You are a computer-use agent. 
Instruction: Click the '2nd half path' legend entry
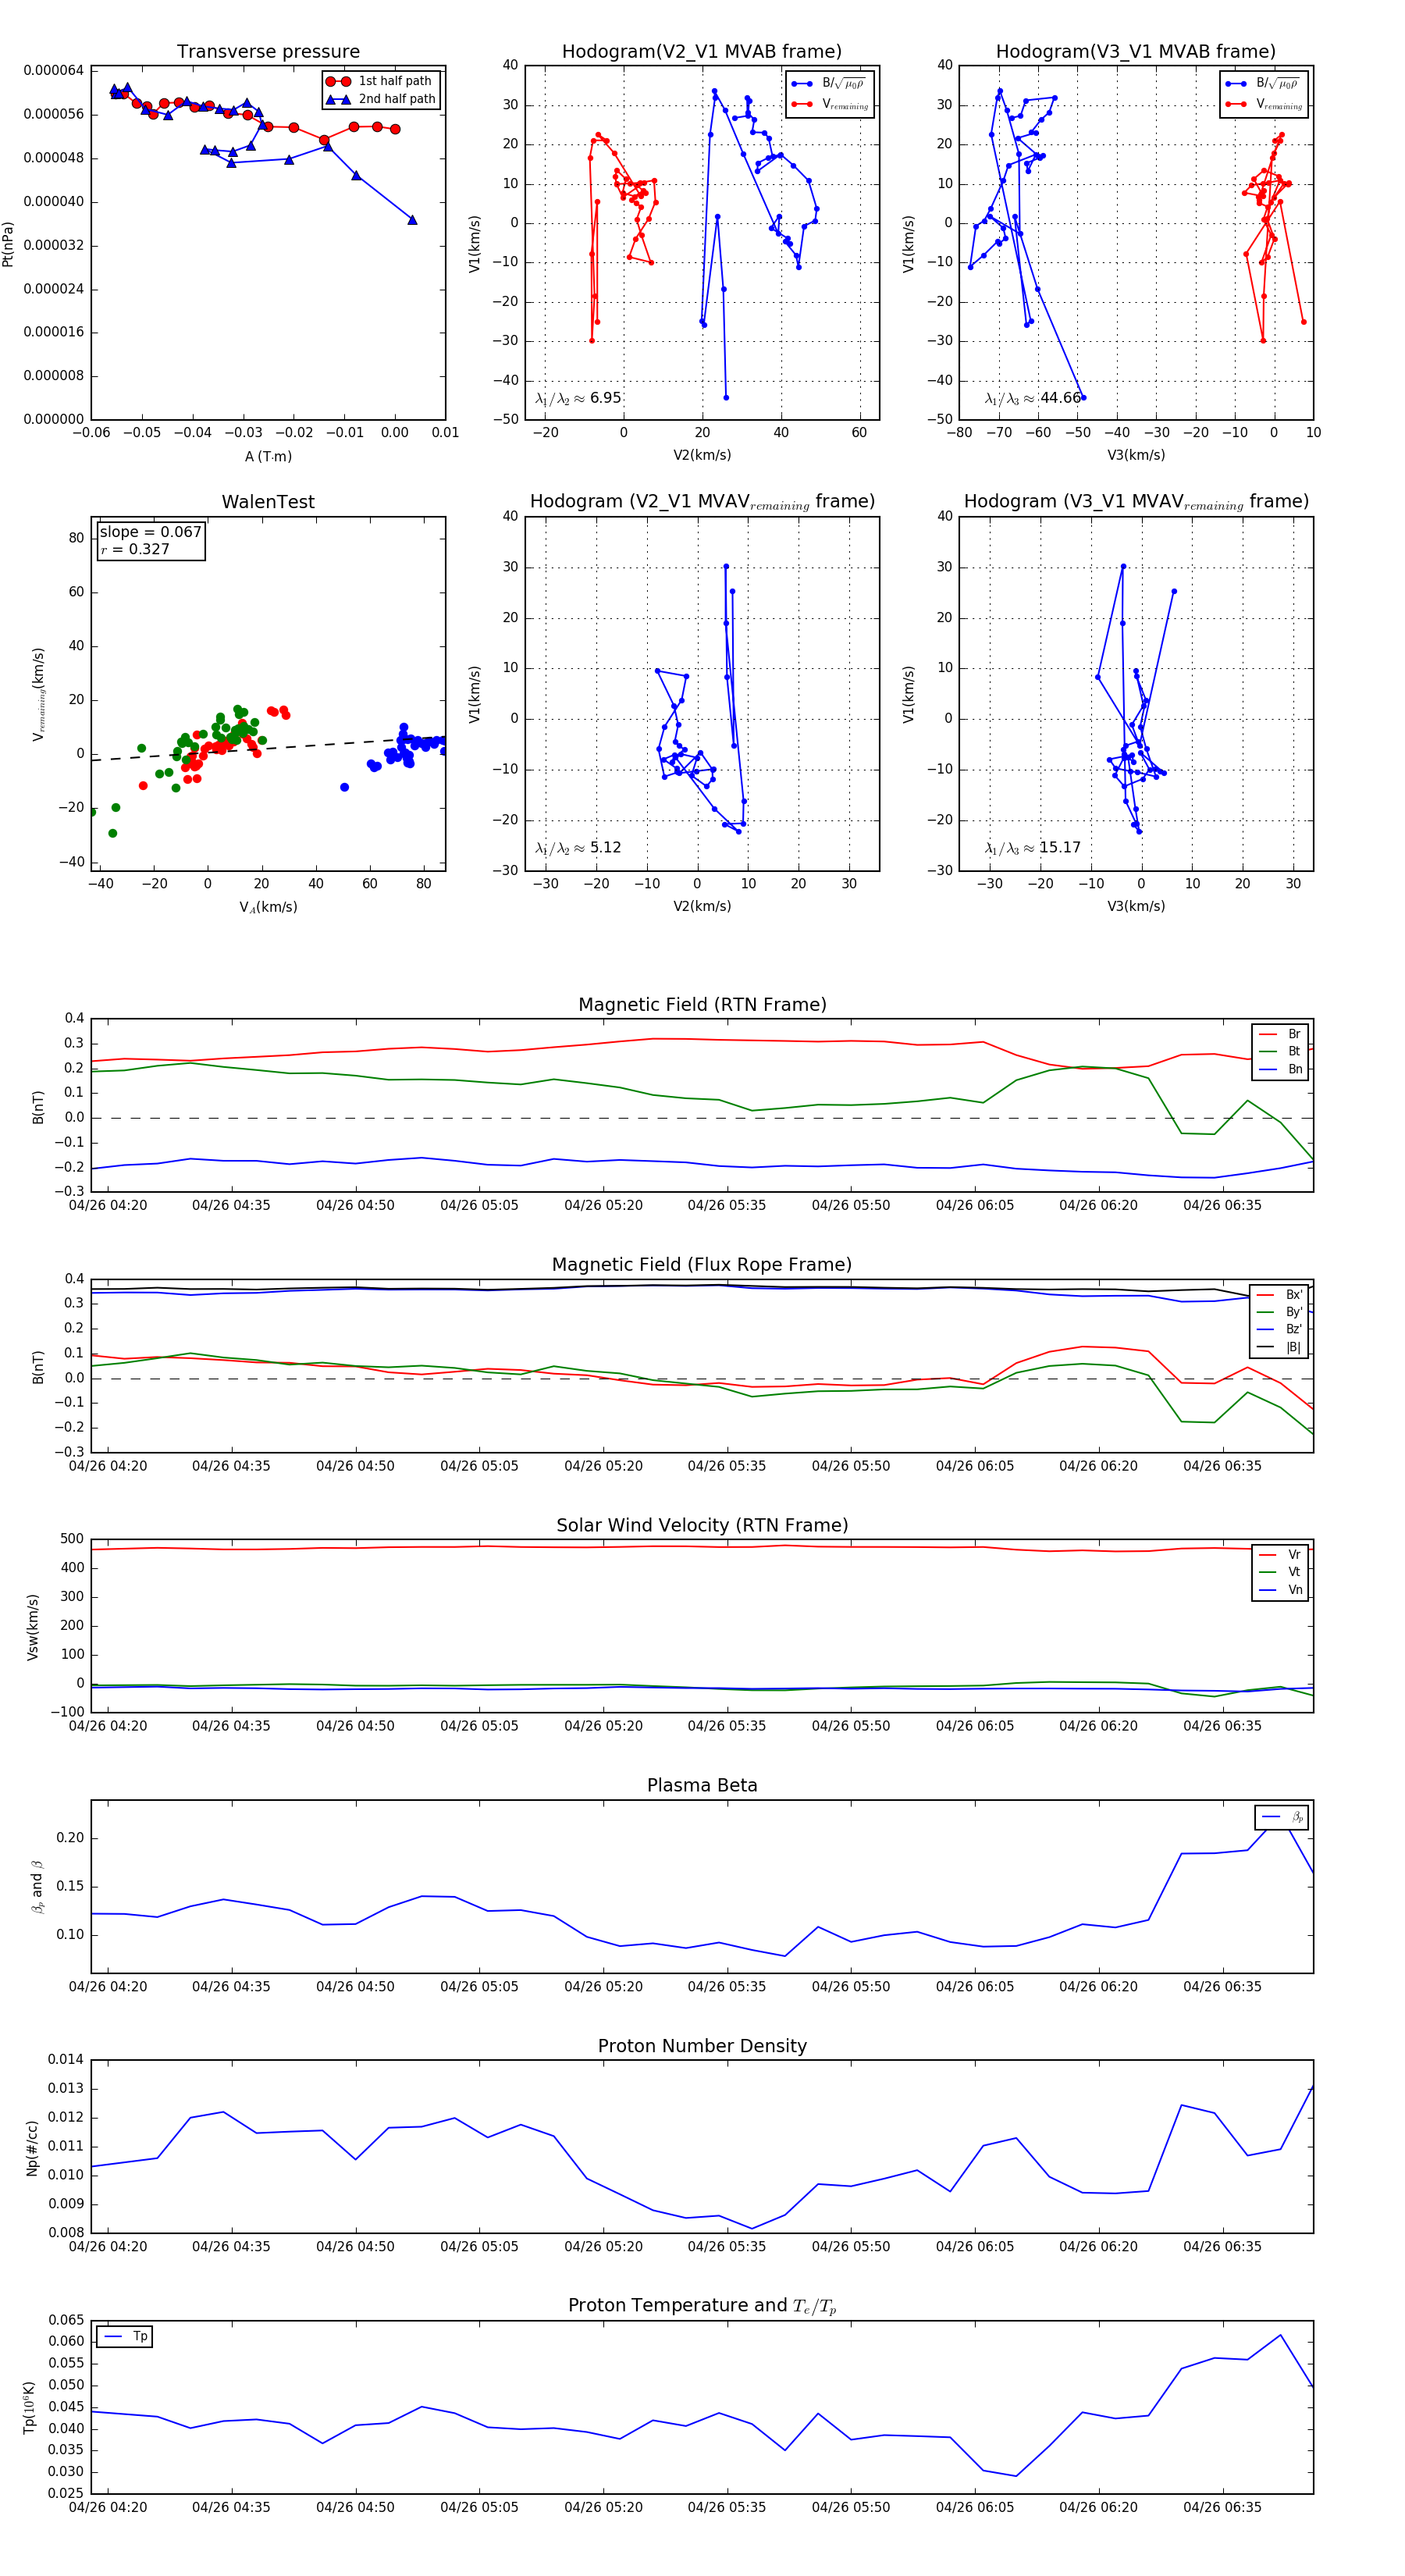(x=381, y=99)
